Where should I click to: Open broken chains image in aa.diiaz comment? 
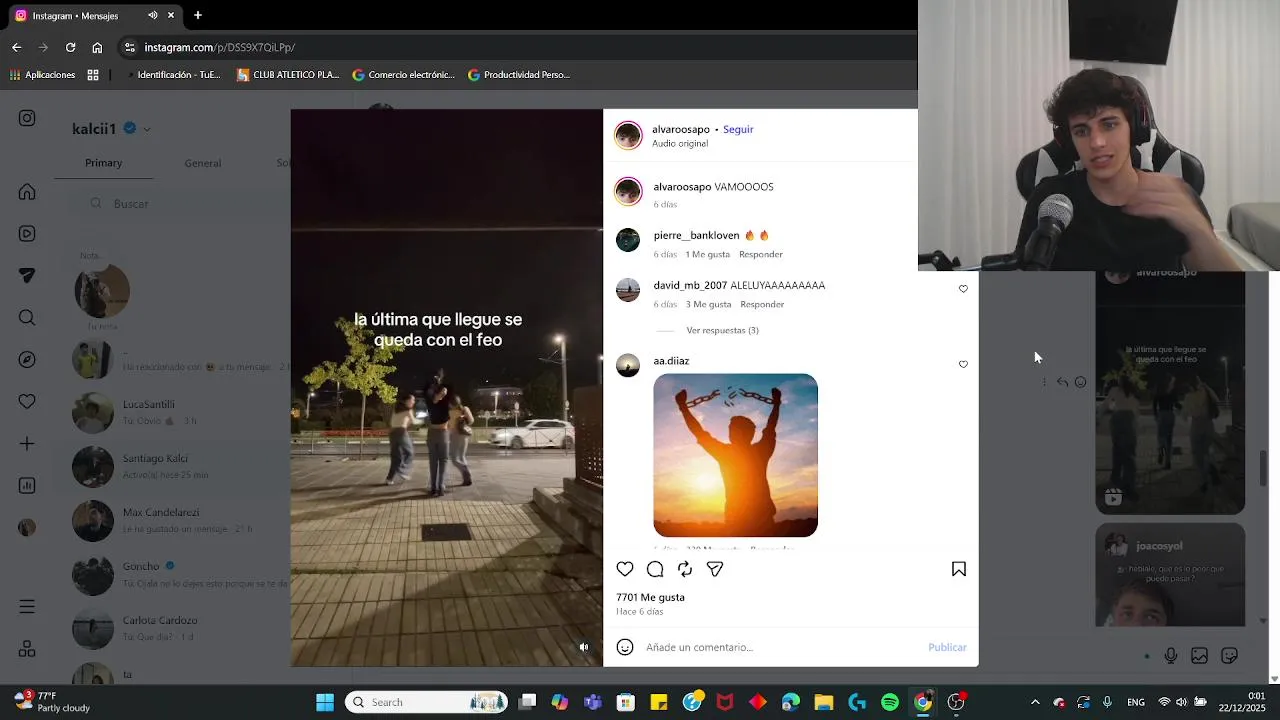pos(735,455)
